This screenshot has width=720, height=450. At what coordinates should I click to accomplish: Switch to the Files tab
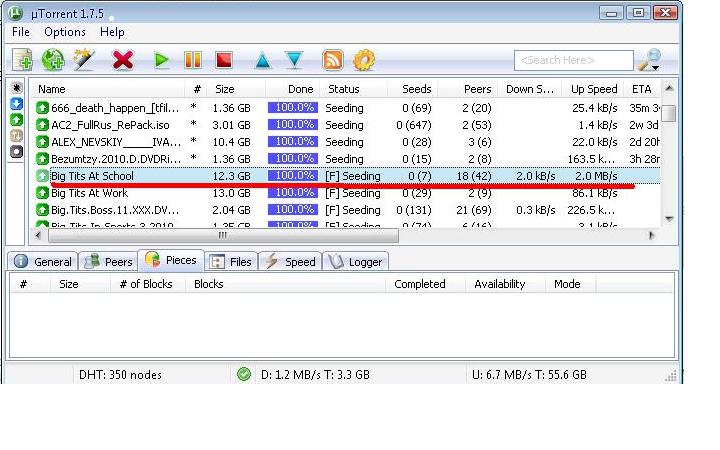(231, 262)
